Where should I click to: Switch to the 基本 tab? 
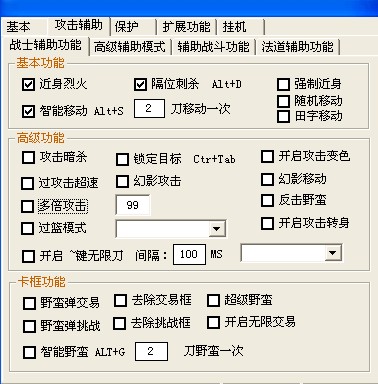point(18,27)
